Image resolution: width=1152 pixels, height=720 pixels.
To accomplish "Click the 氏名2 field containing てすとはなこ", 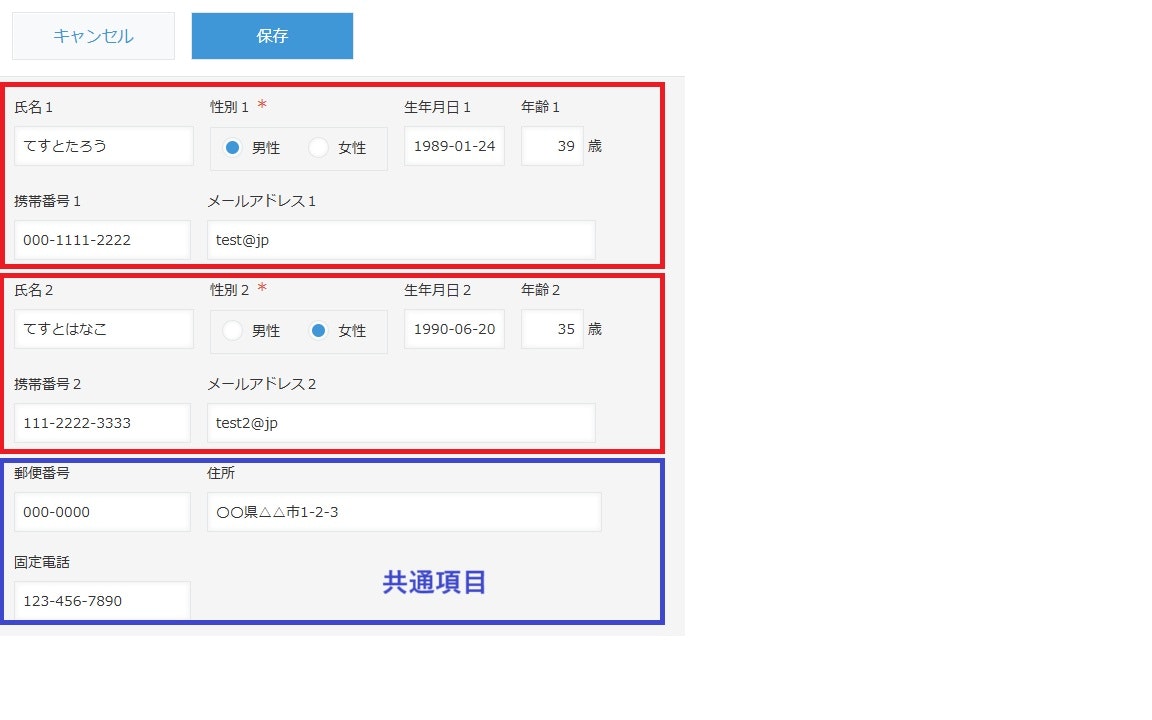I will point(104,329).
